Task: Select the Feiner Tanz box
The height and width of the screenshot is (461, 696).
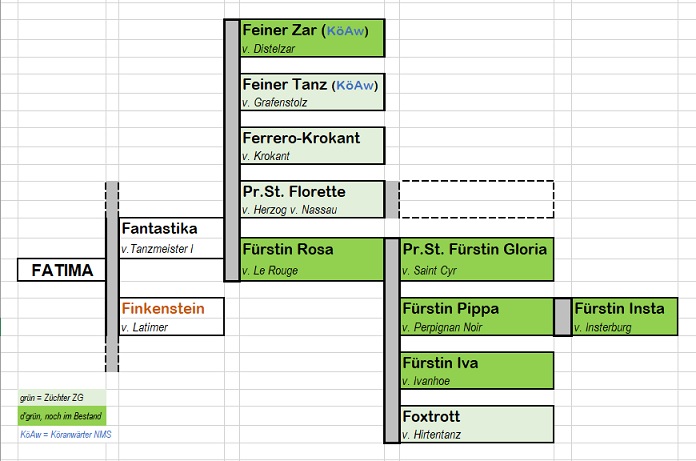Action: click(x=311, y=92)
